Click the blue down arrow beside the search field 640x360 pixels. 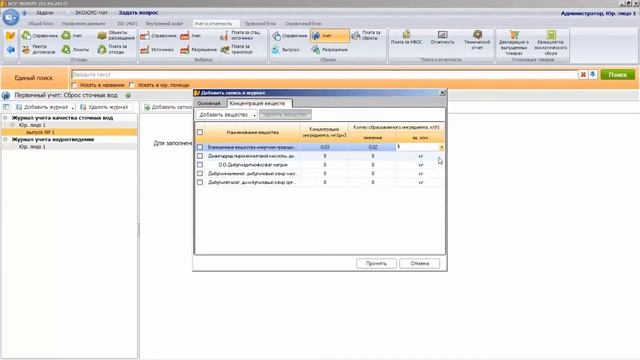coord(593,75)
